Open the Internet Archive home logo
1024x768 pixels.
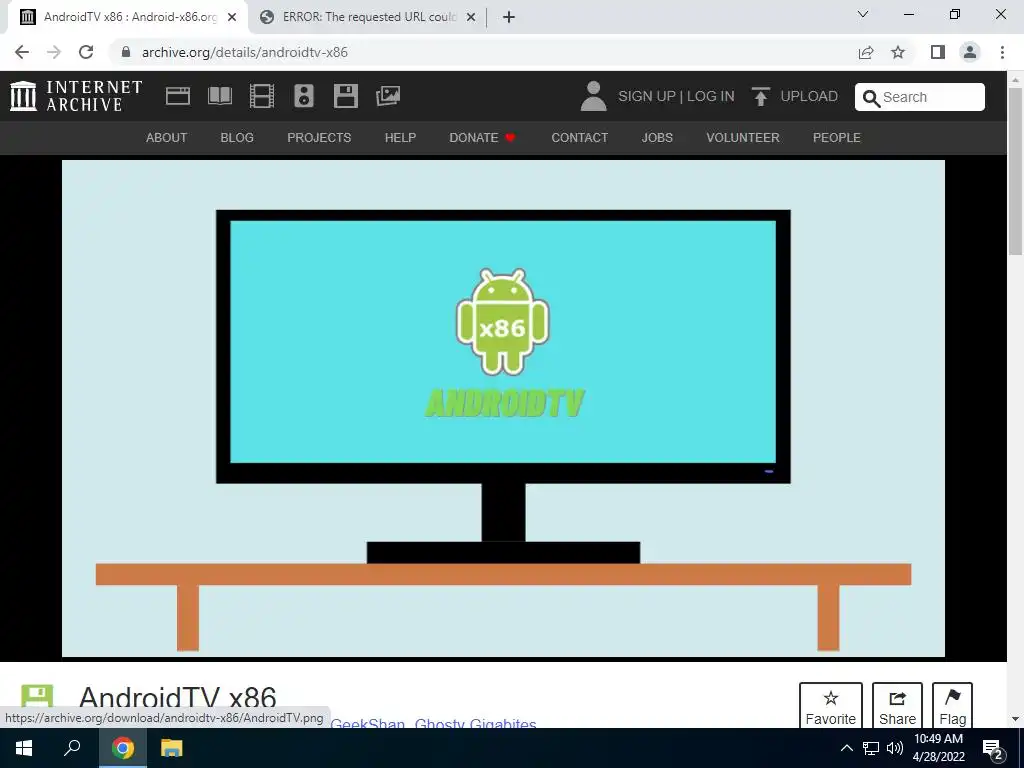coord(76,96)
